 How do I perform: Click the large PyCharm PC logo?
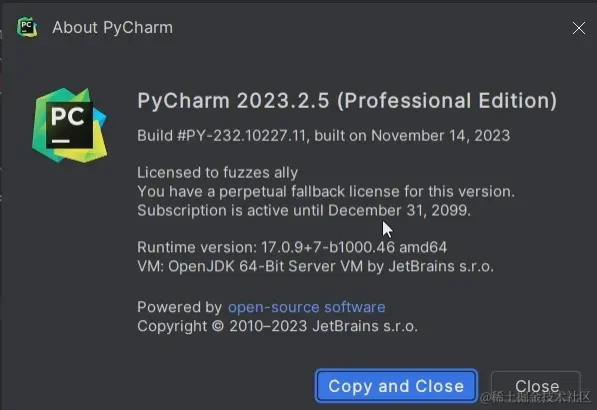click(69, 125)
